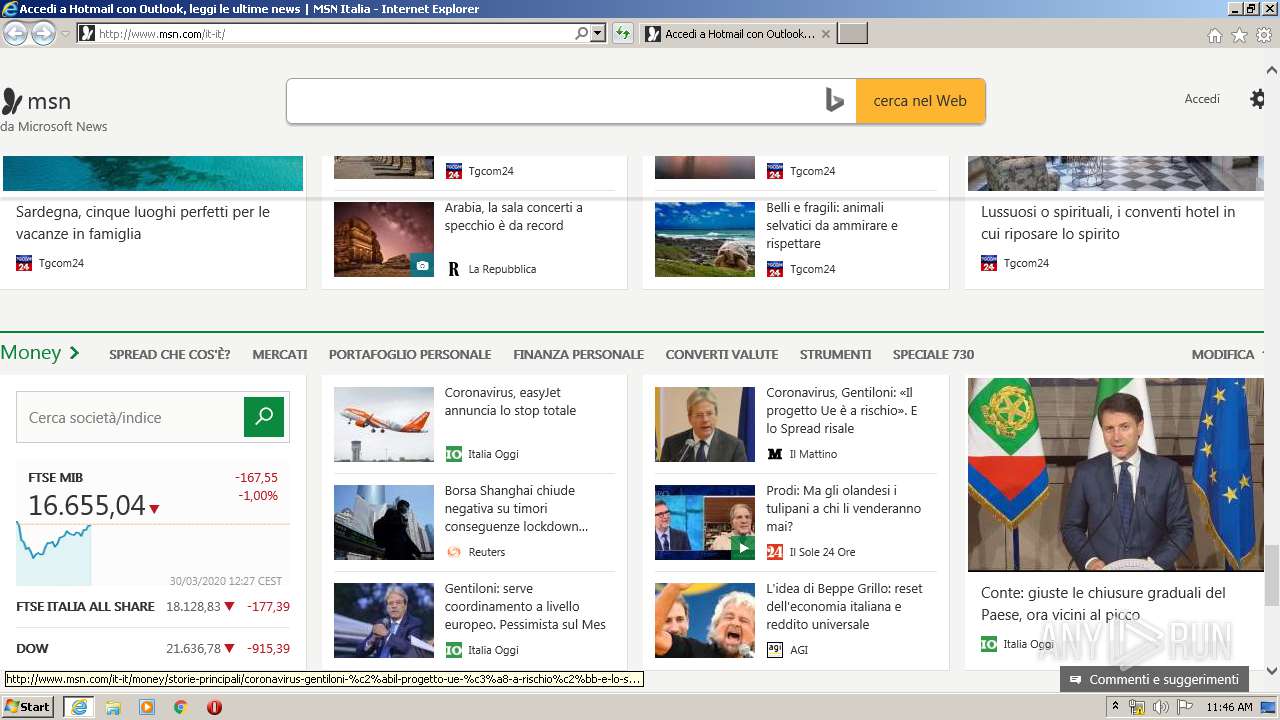Click the Internet Explorer forward arrow
The width and height of the screenshot is (1280, 720).
coord(43,34)
